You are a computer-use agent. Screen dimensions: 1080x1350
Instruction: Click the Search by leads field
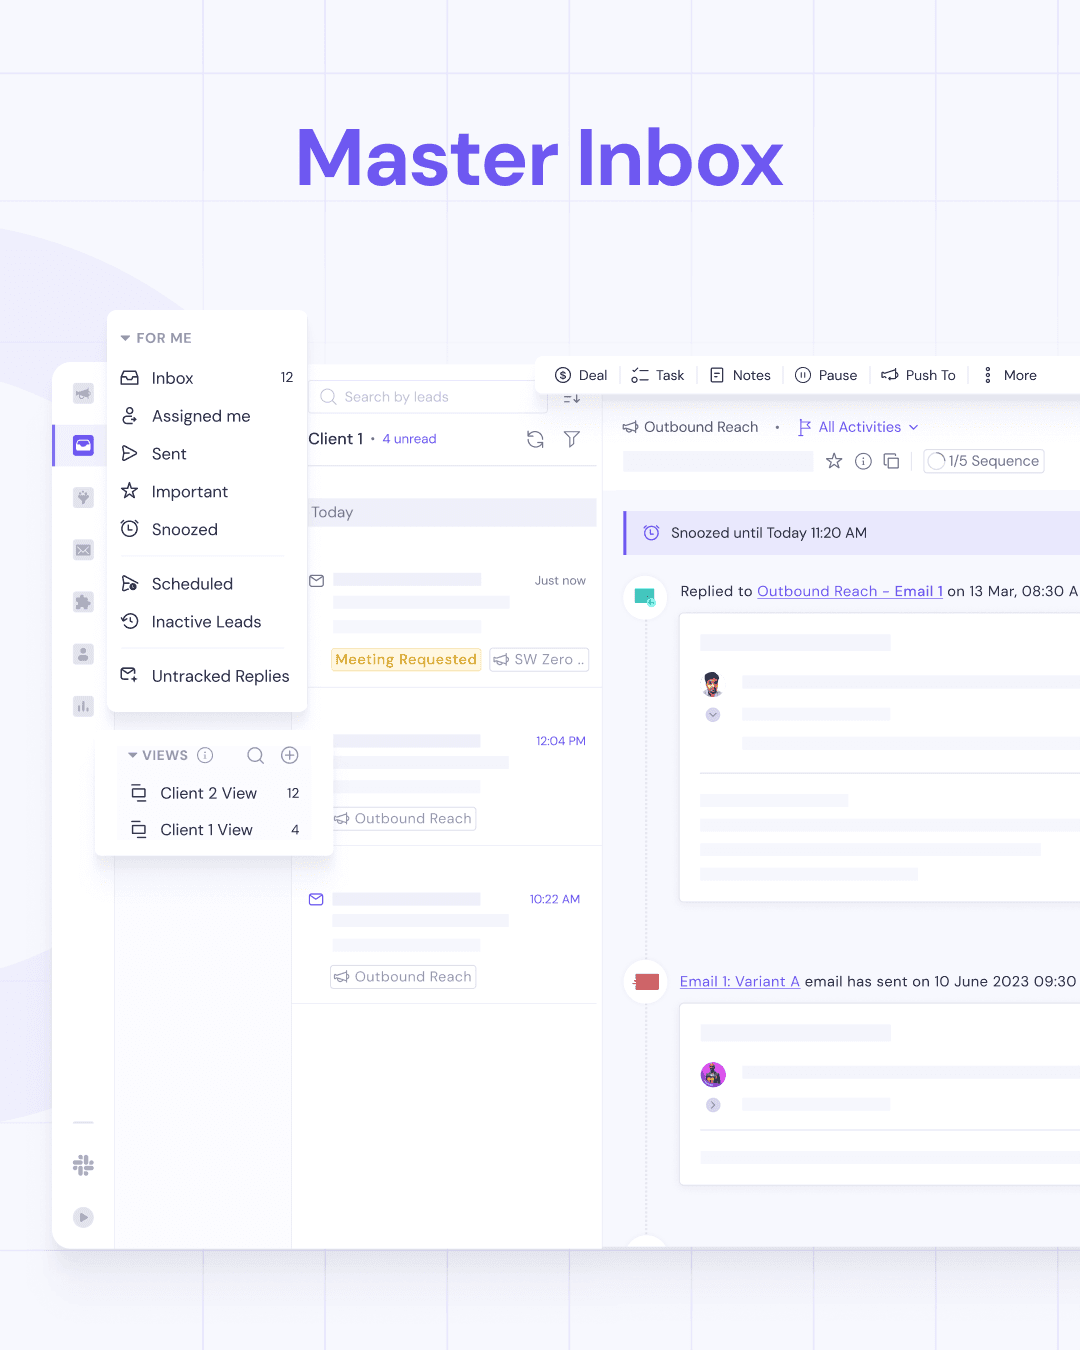coord(428,397)
